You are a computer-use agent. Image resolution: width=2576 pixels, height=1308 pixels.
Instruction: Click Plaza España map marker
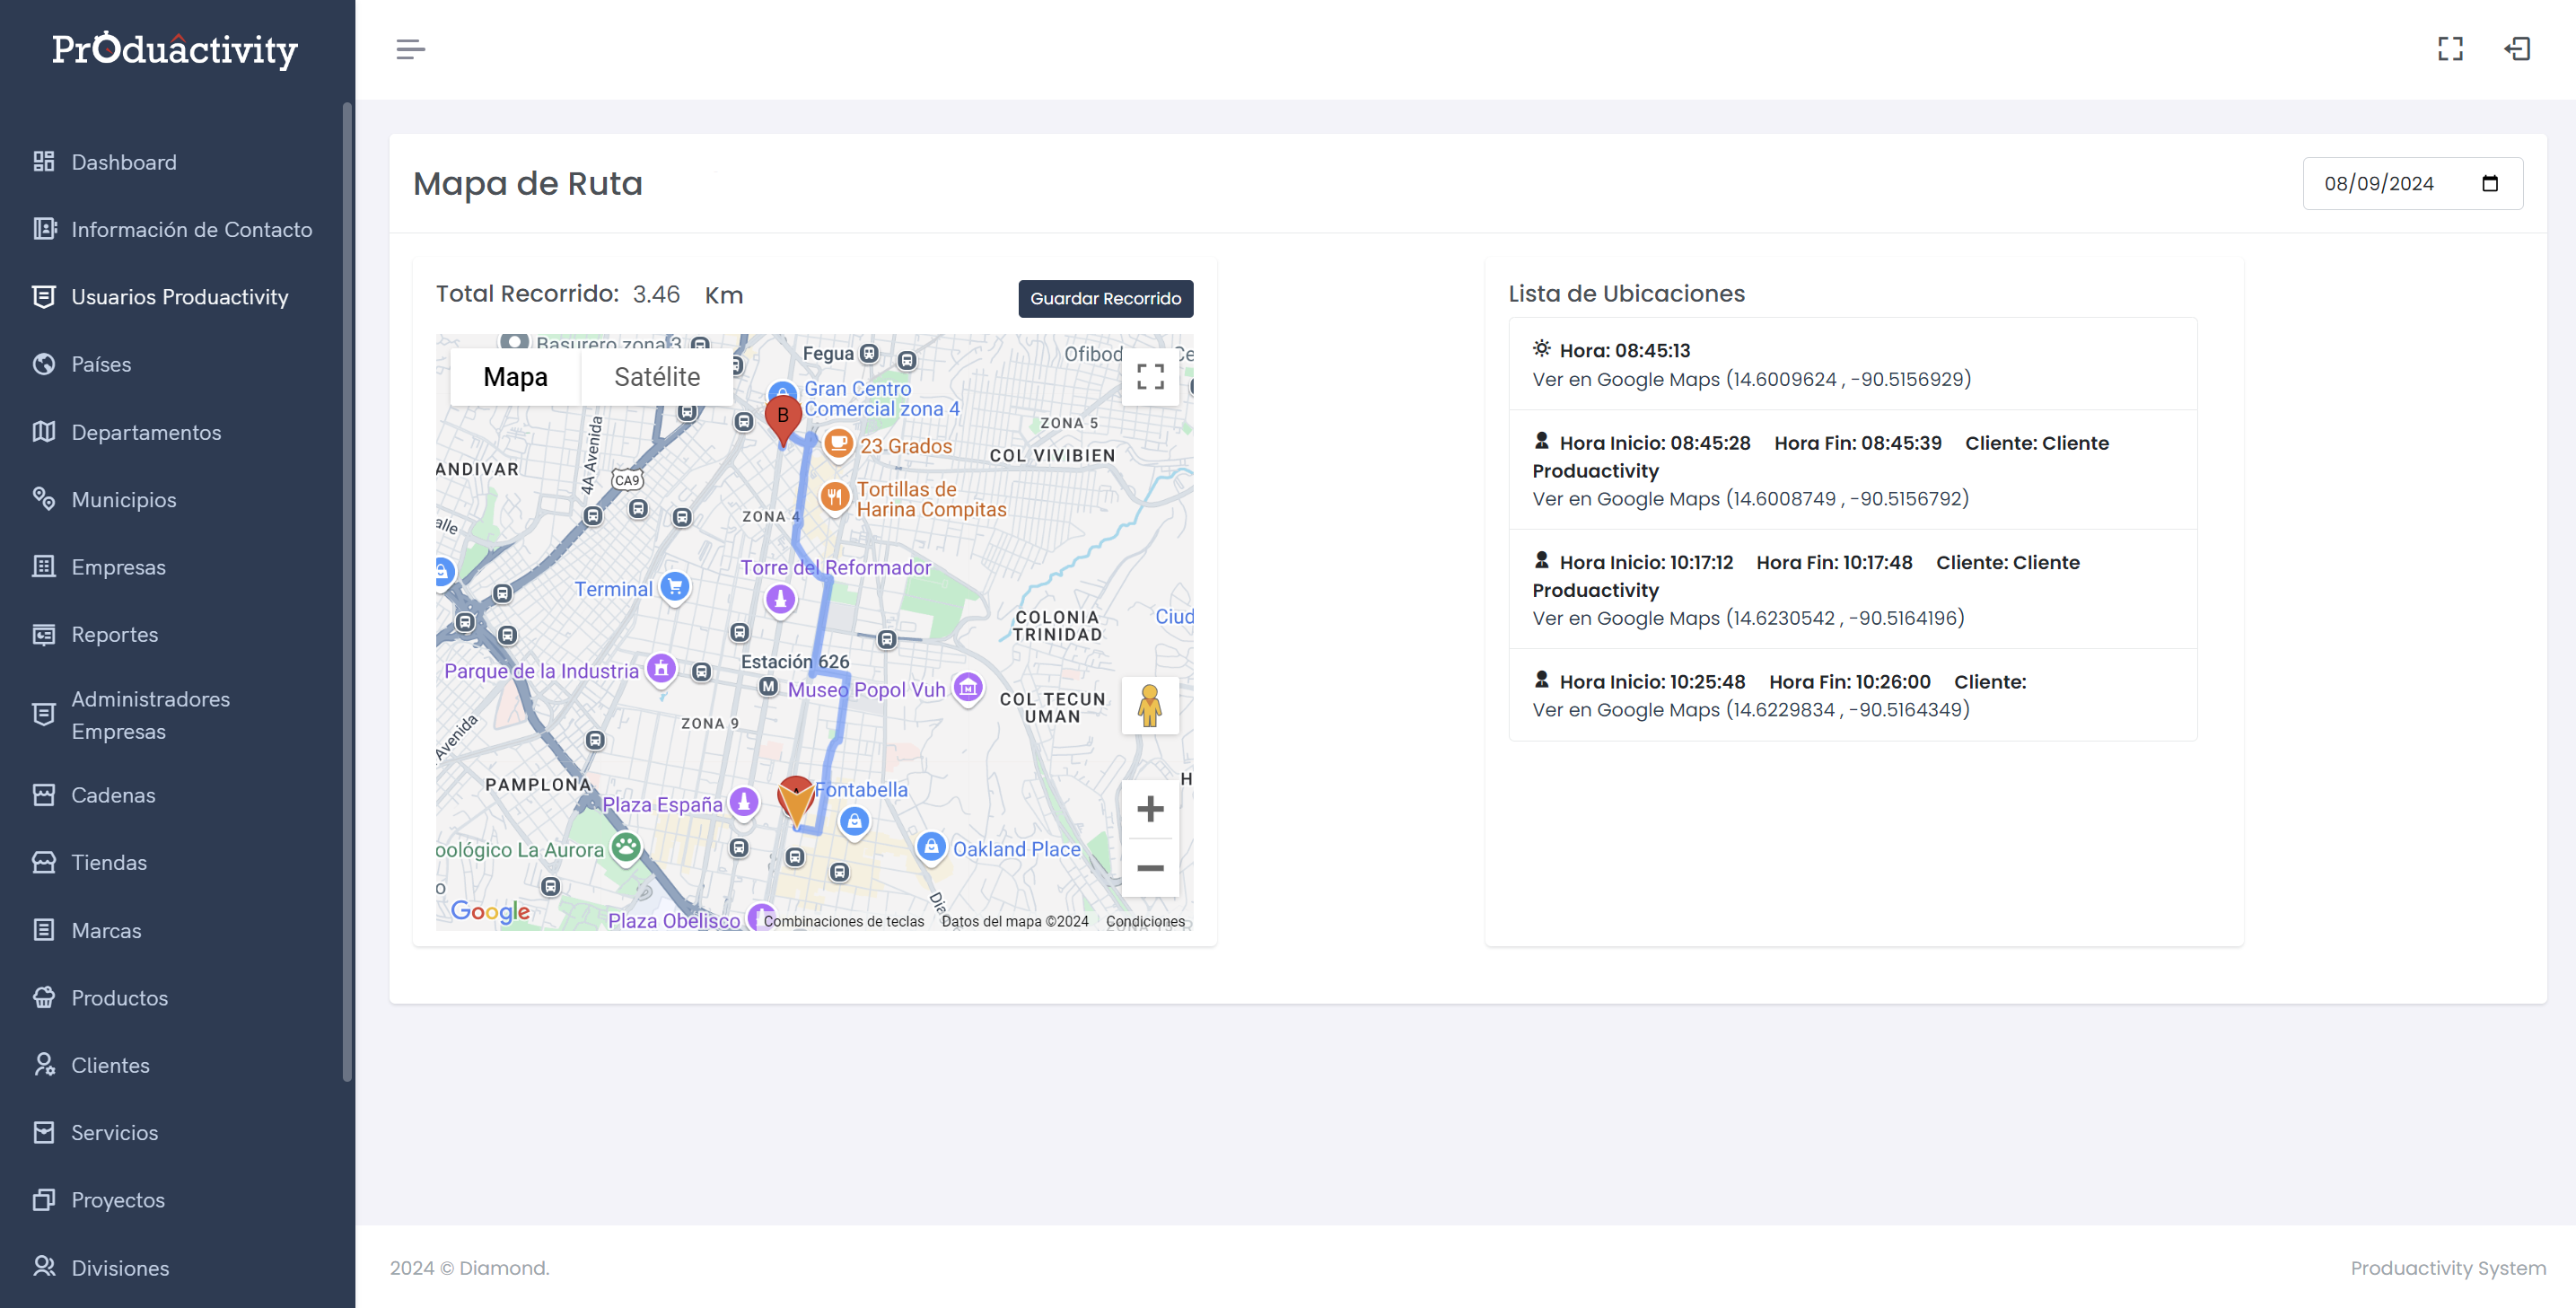tap(743, 802)
